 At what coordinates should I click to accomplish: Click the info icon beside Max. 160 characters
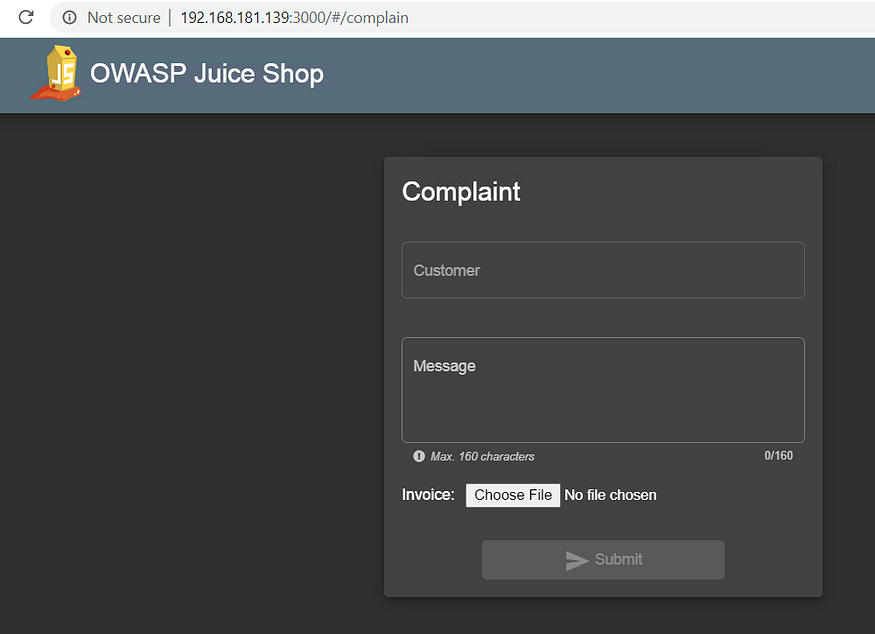click(418, 456)
